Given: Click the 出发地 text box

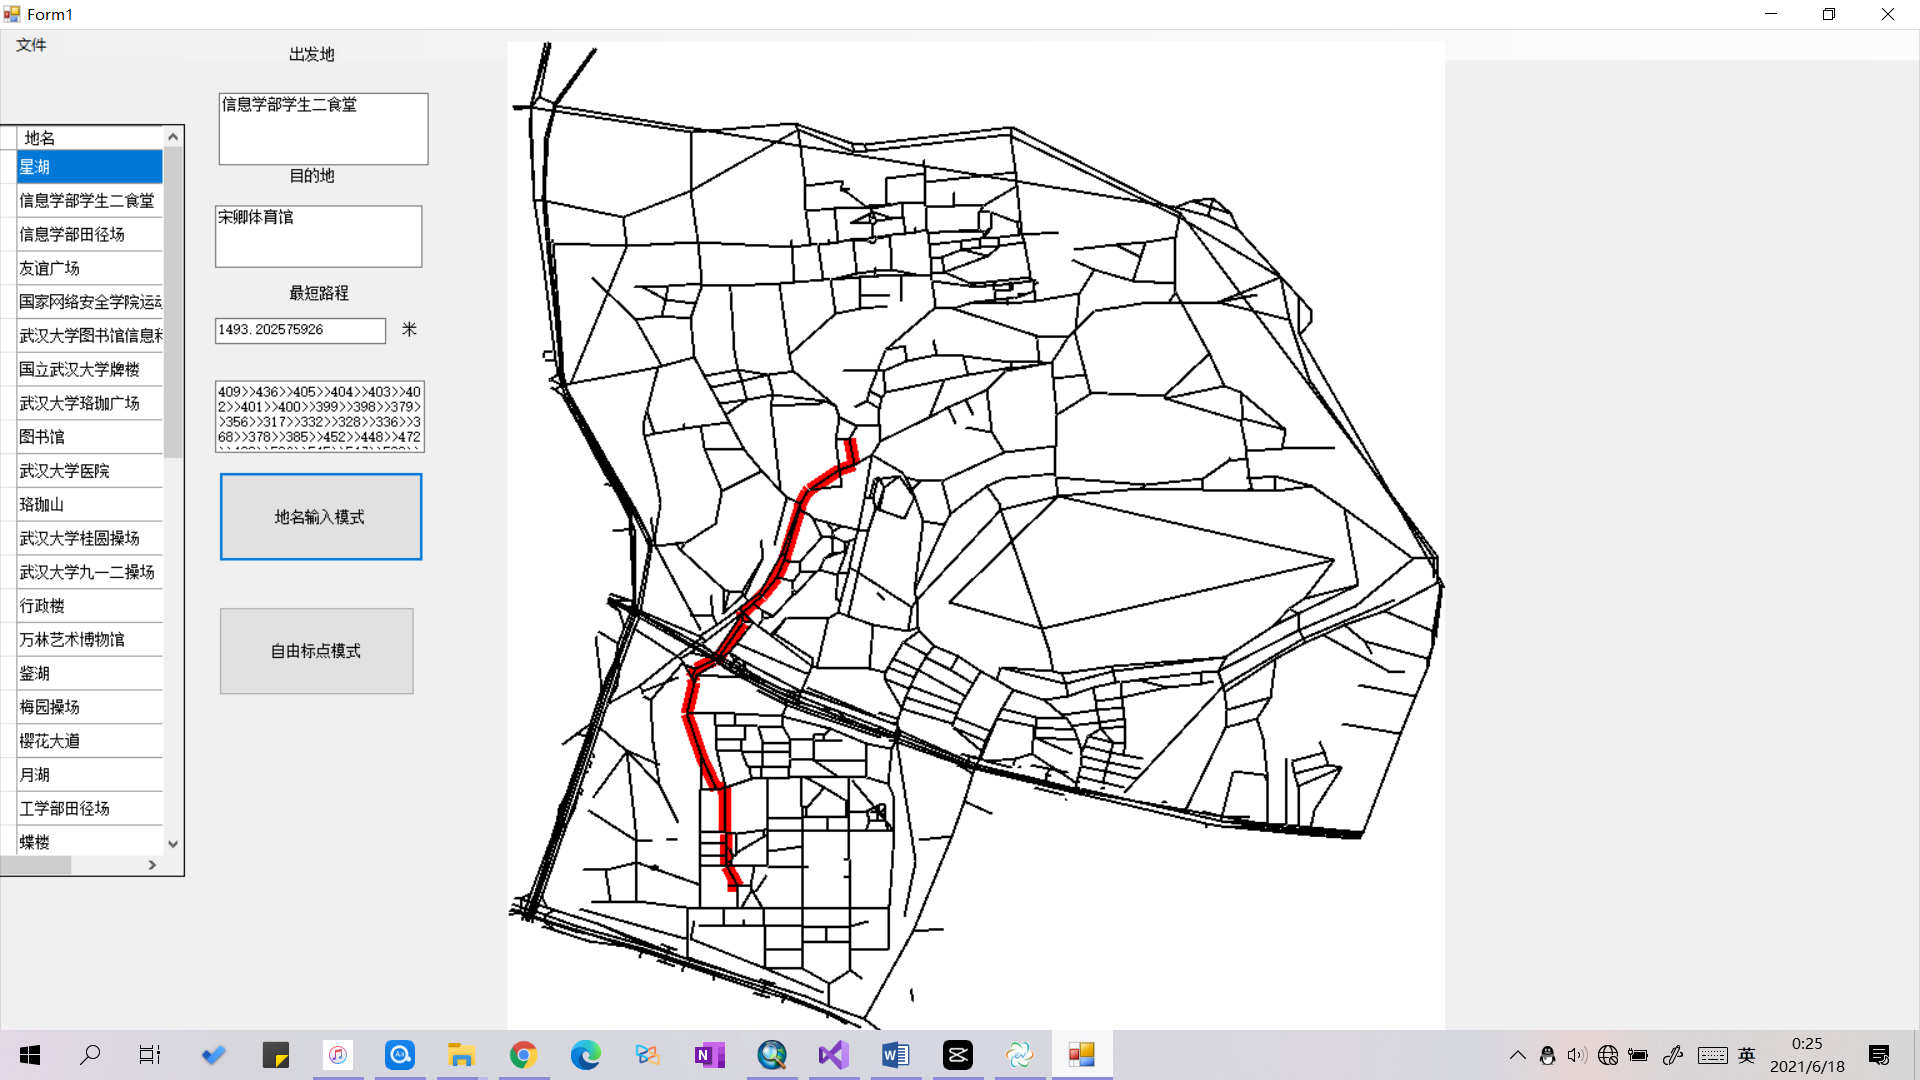Looking at the screenshot, I should tap(323, 129).
